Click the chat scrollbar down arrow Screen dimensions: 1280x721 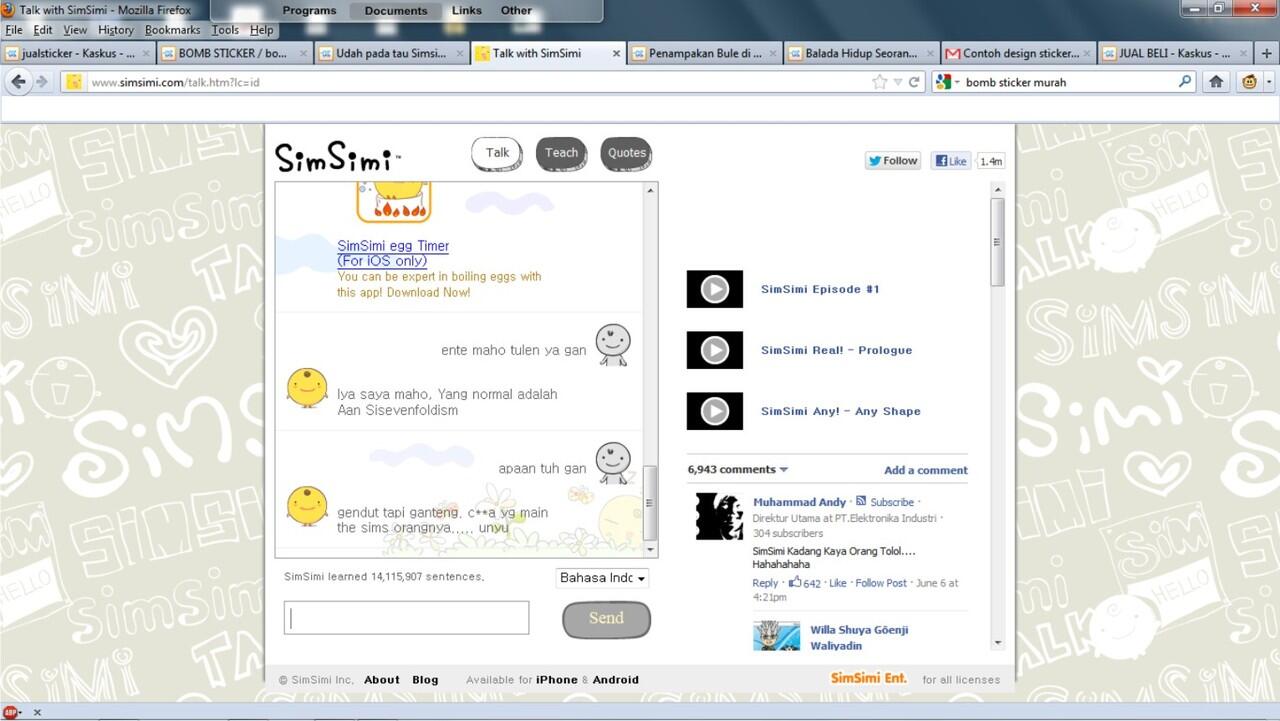[651, 549]
